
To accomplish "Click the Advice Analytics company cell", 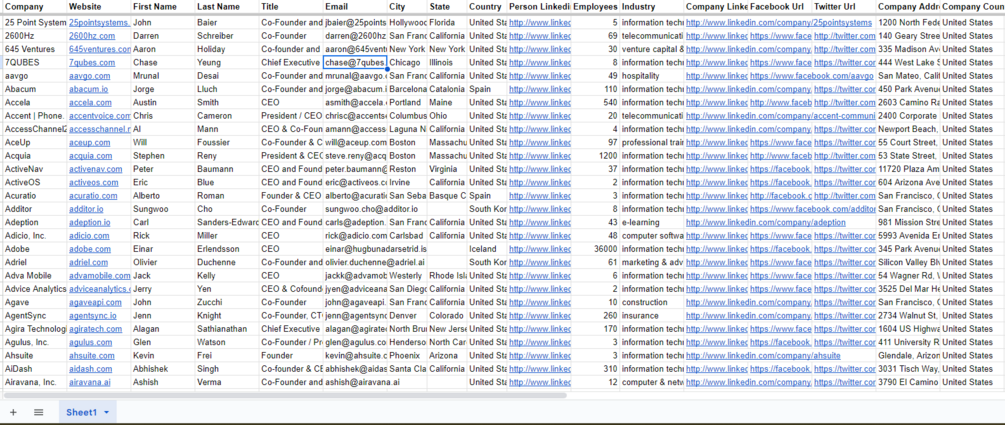I will pyautogui.click(x=34, y=289).
